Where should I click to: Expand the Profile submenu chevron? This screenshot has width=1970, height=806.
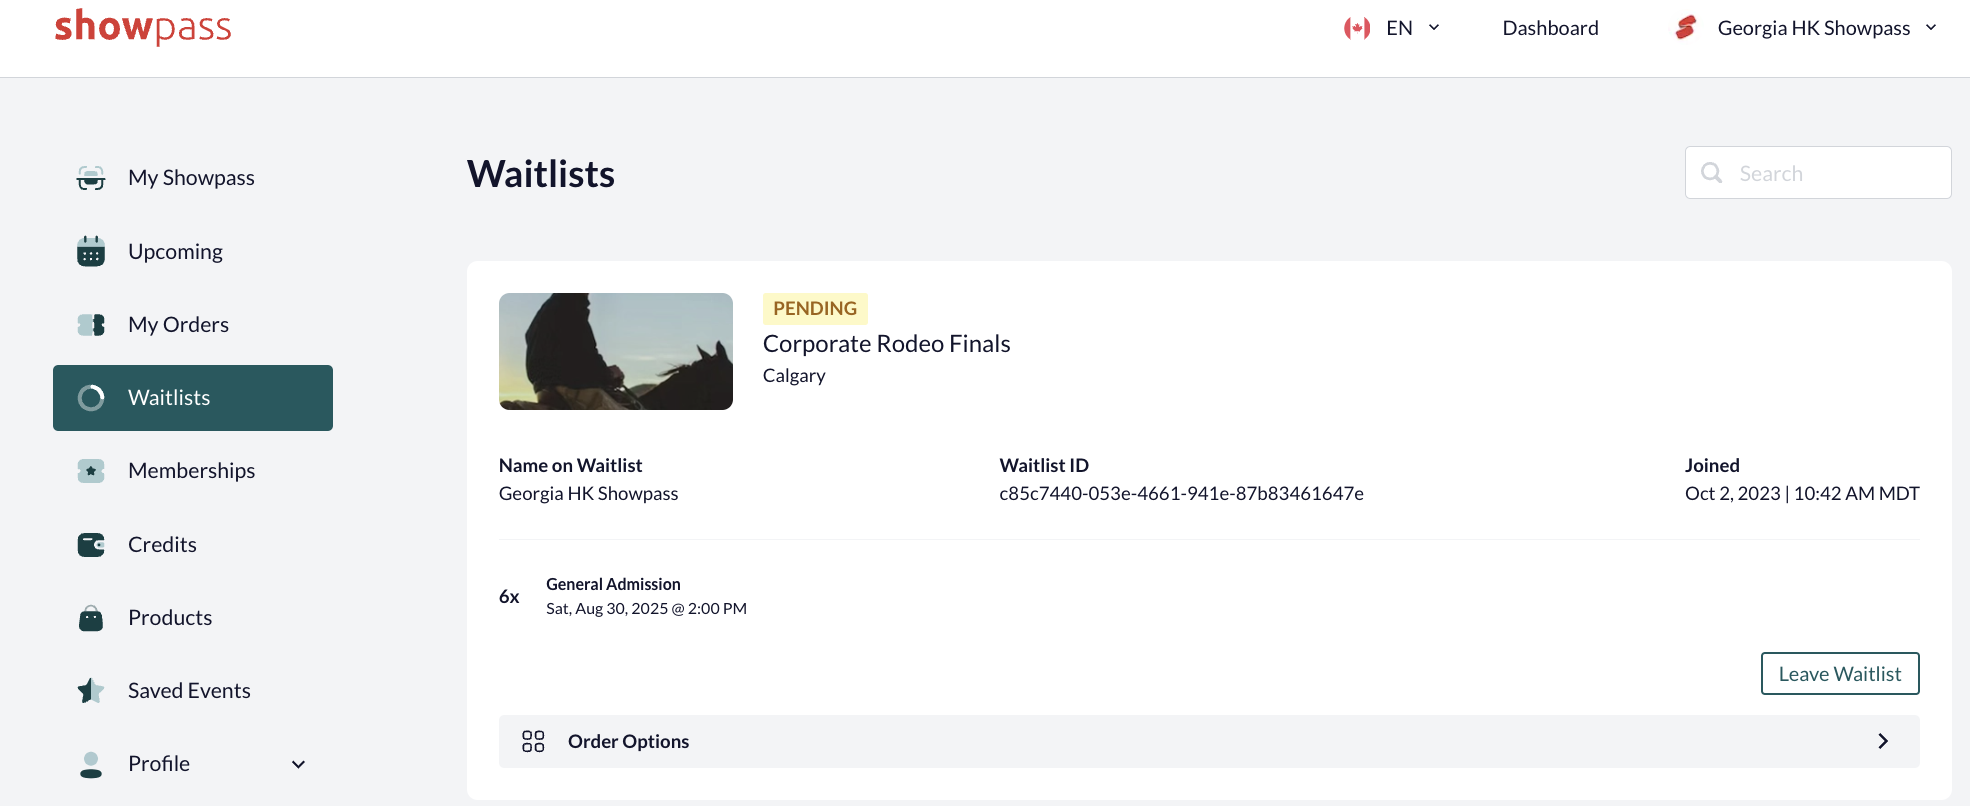pos(298,765)
